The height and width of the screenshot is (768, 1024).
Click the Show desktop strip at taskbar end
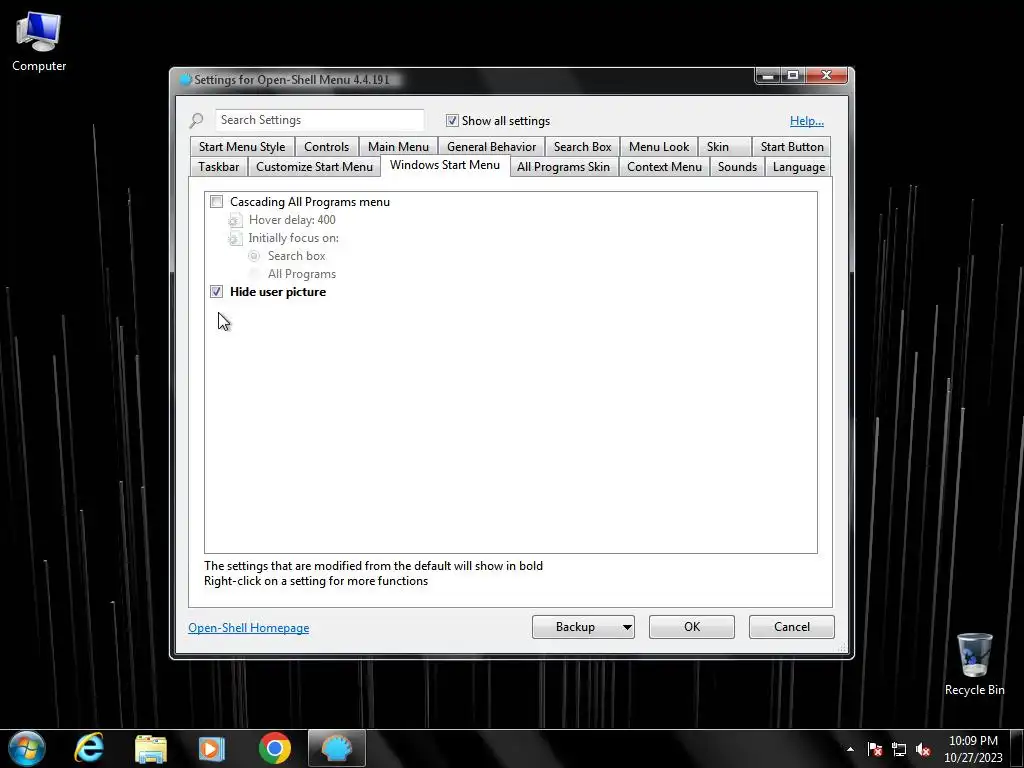click(x=1019, y=749)
